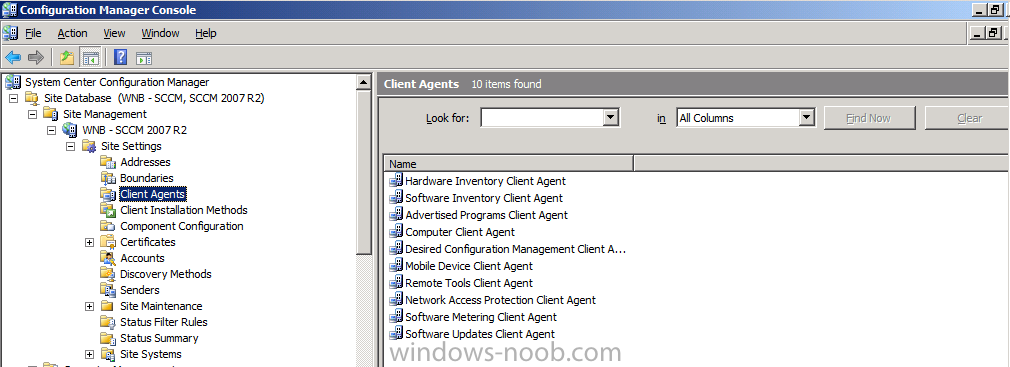Select Computer Client Agent text
Viewport: 1010px width, 367px height.
click(460, 232)
